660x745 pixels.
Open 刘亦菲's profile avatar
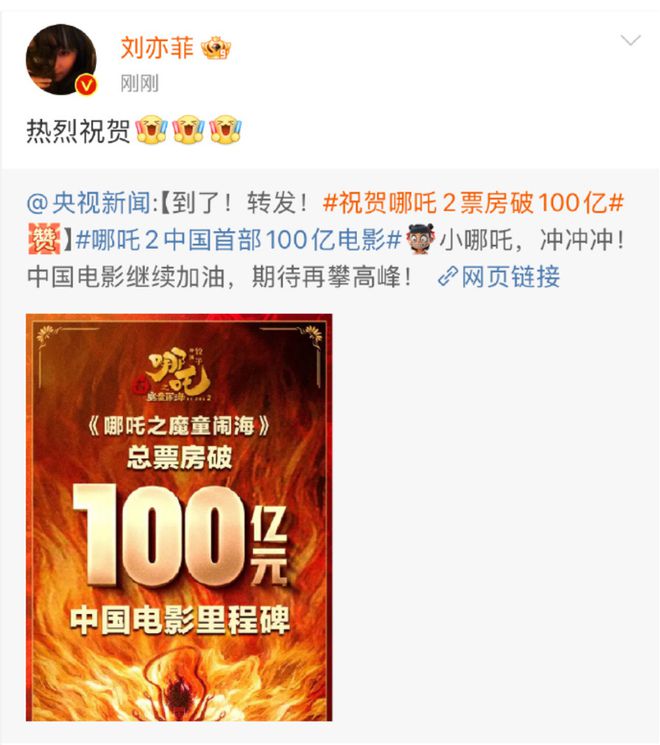(61, 59)
